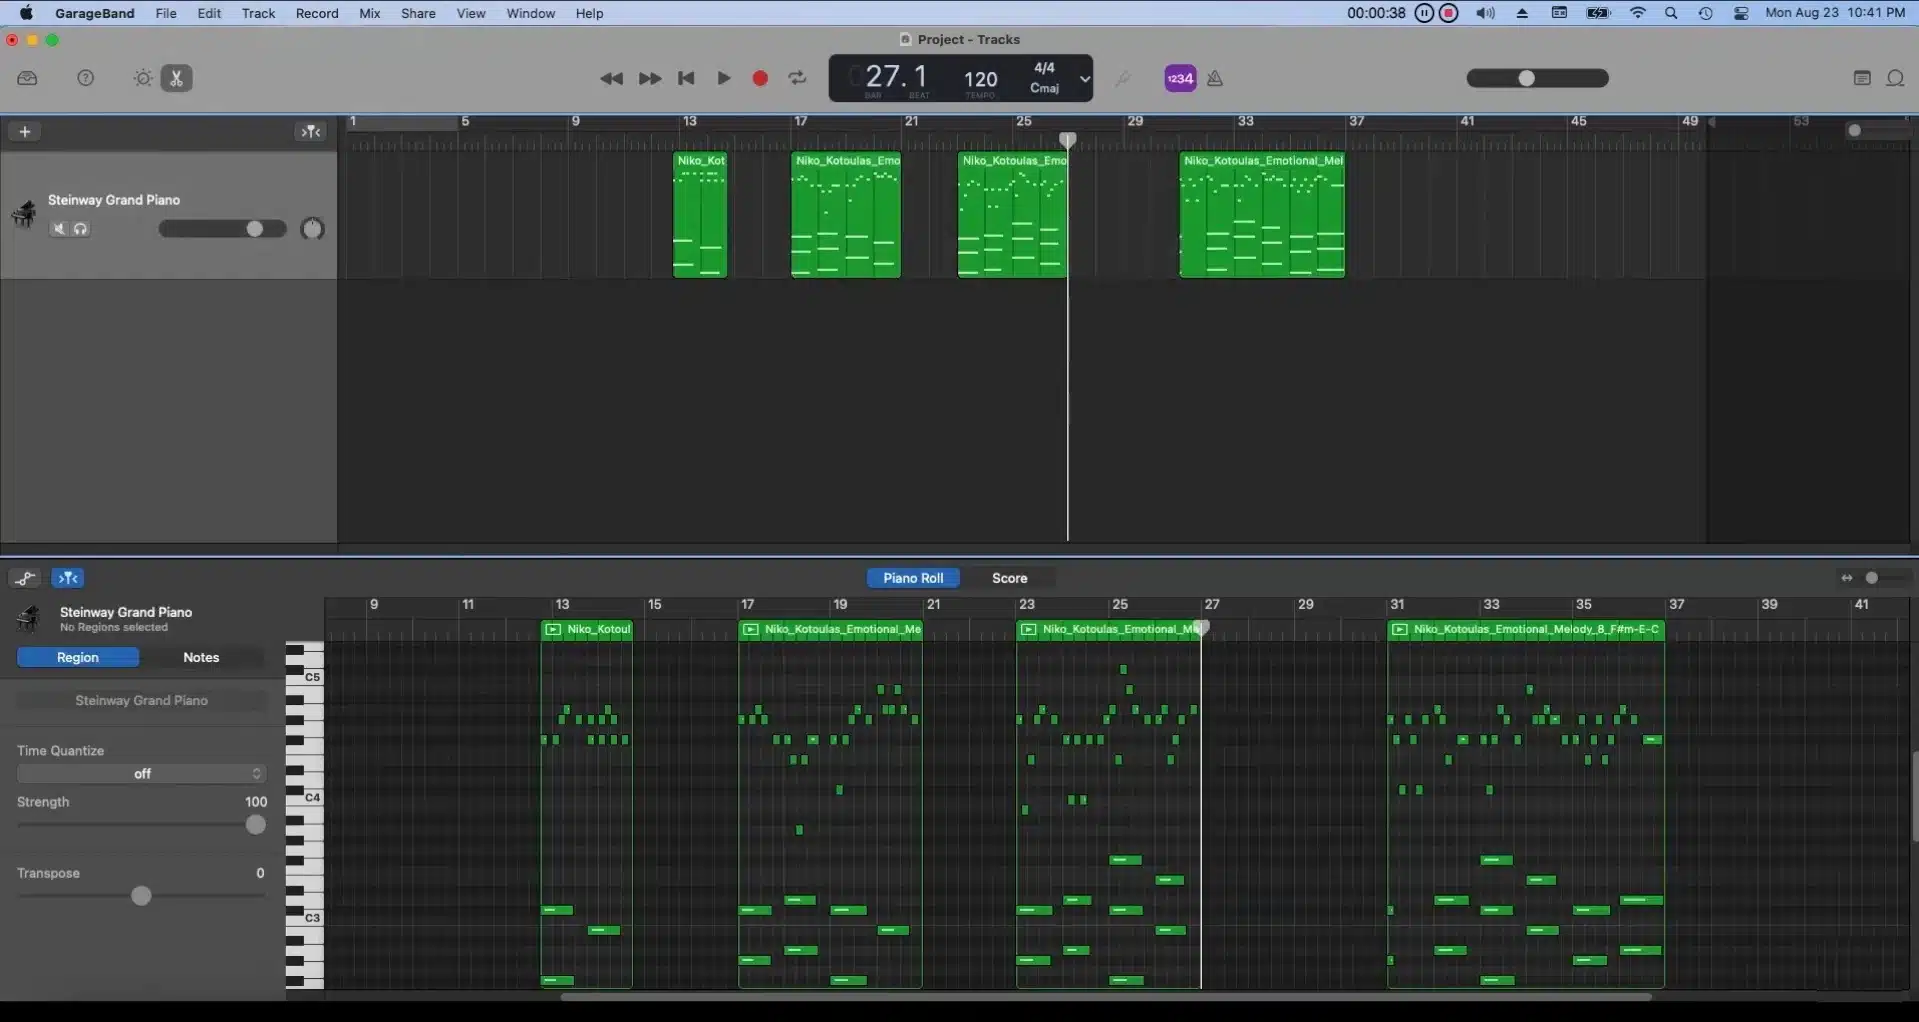Screen dimensions: 1919x1022
Task: Click the editor automation button
Action: click(x=25, y=578)
